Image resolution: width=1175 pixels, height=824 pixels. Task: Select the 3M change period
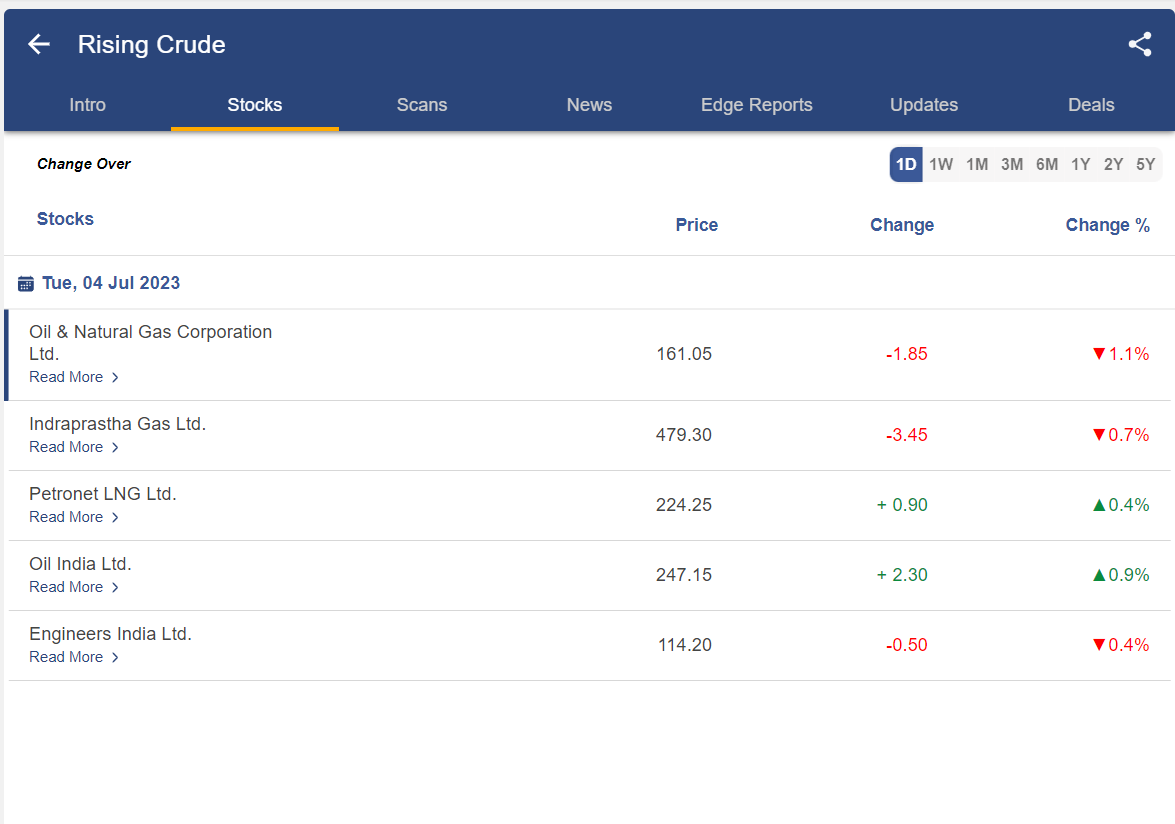pyautogui.click(x=1012, y=164)
